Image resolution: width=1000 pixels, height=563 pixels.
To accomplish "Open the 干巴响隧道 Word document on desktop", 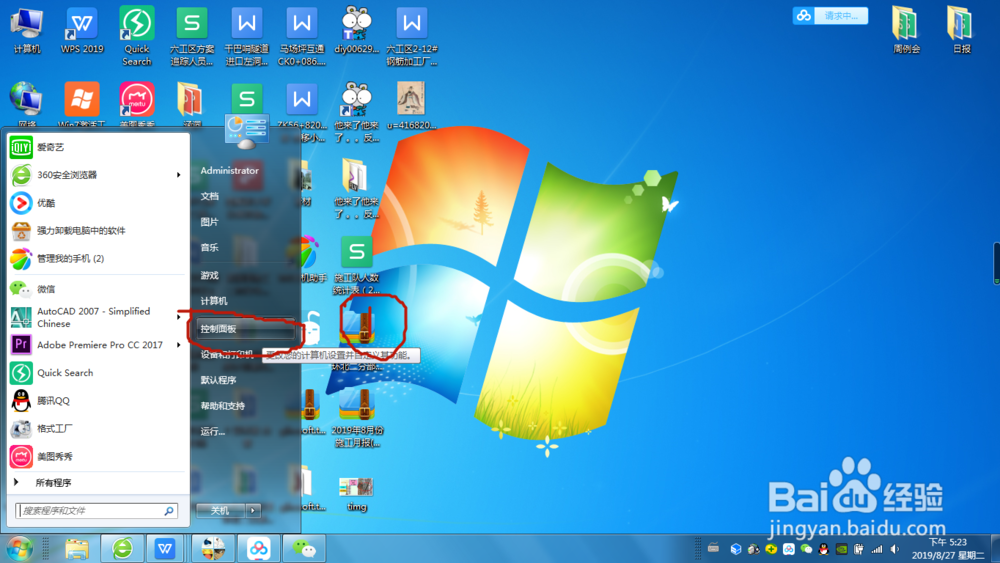I will pos(247,36).
